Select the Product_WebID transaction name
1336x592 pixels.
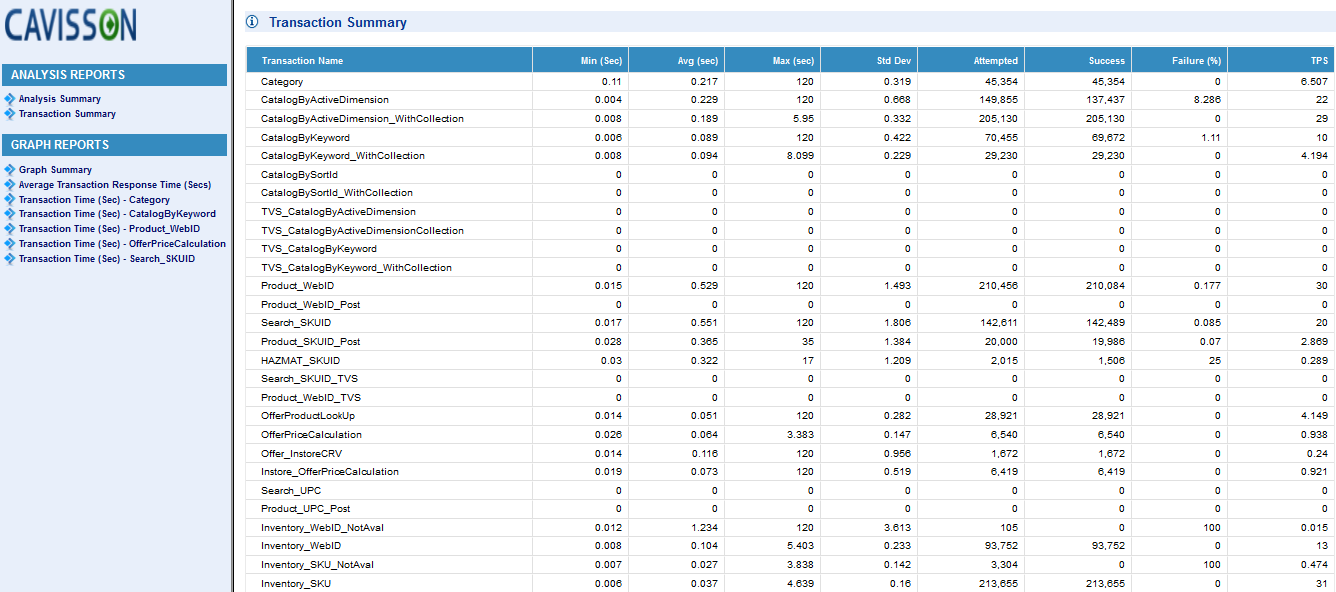pos(298,286)
